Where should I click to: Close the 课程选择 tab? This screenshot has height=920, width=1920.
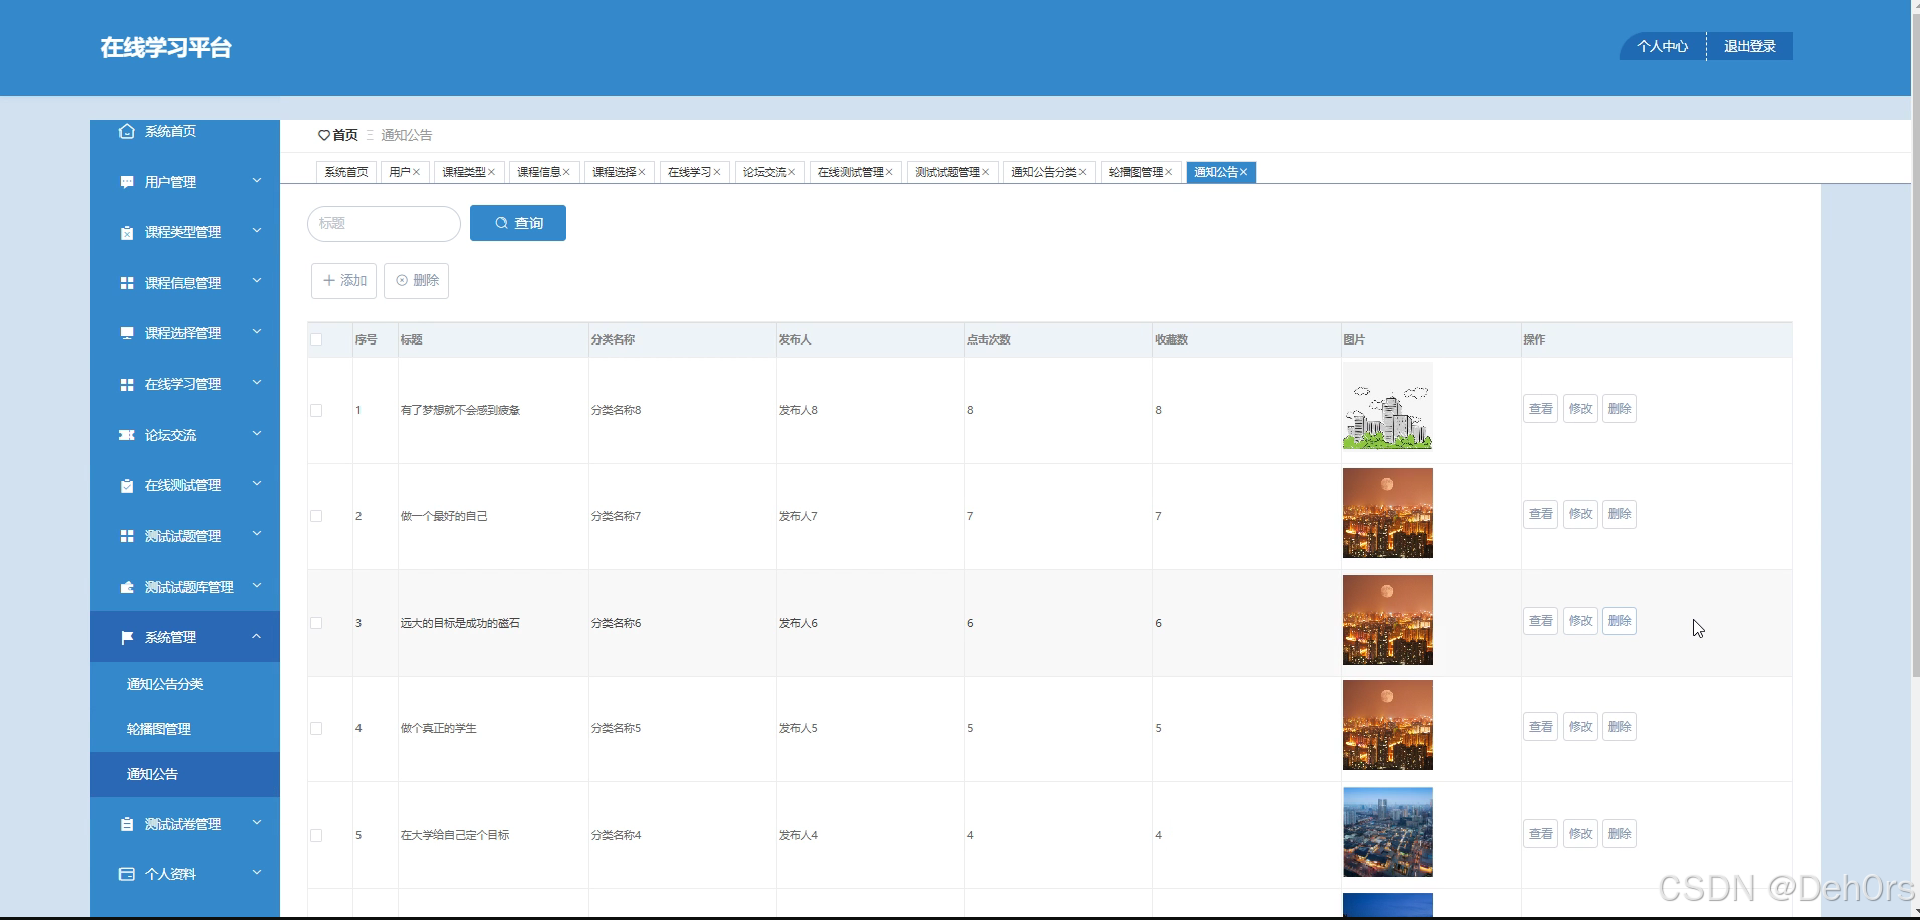click(x=642, y=172)
